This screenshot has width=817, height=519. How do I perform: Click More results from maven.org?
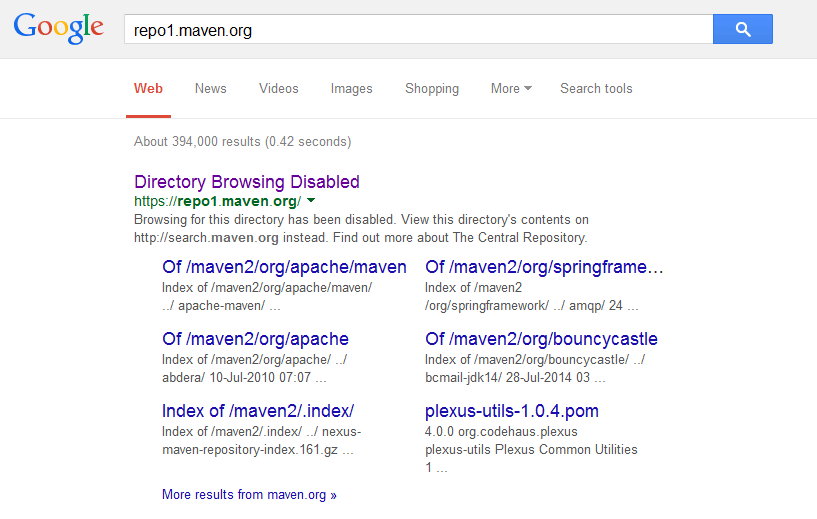coord(249,495)
